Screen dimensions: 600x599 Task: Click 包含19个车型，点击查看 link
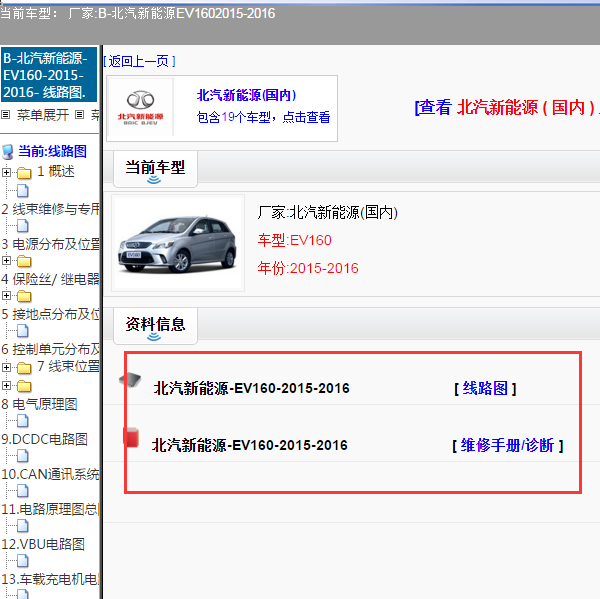[263, 117]
